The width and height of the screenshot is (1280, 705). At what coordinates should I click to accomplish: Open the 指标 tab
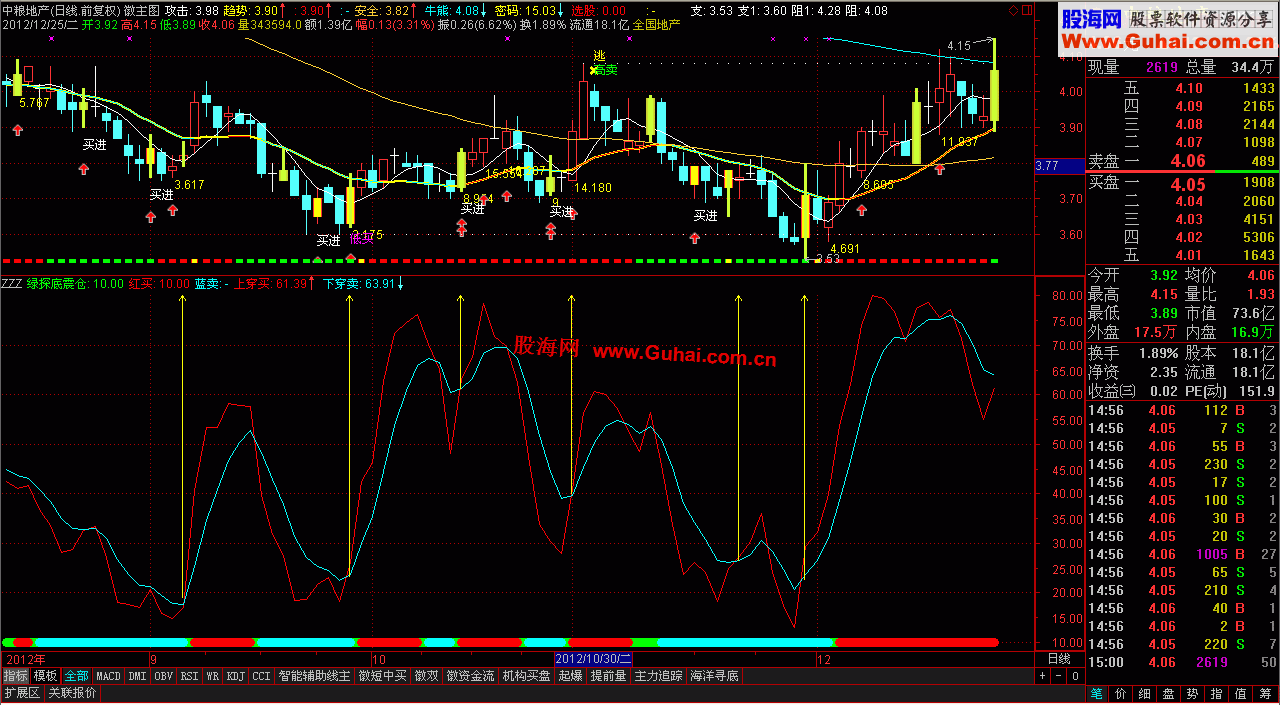15,677
